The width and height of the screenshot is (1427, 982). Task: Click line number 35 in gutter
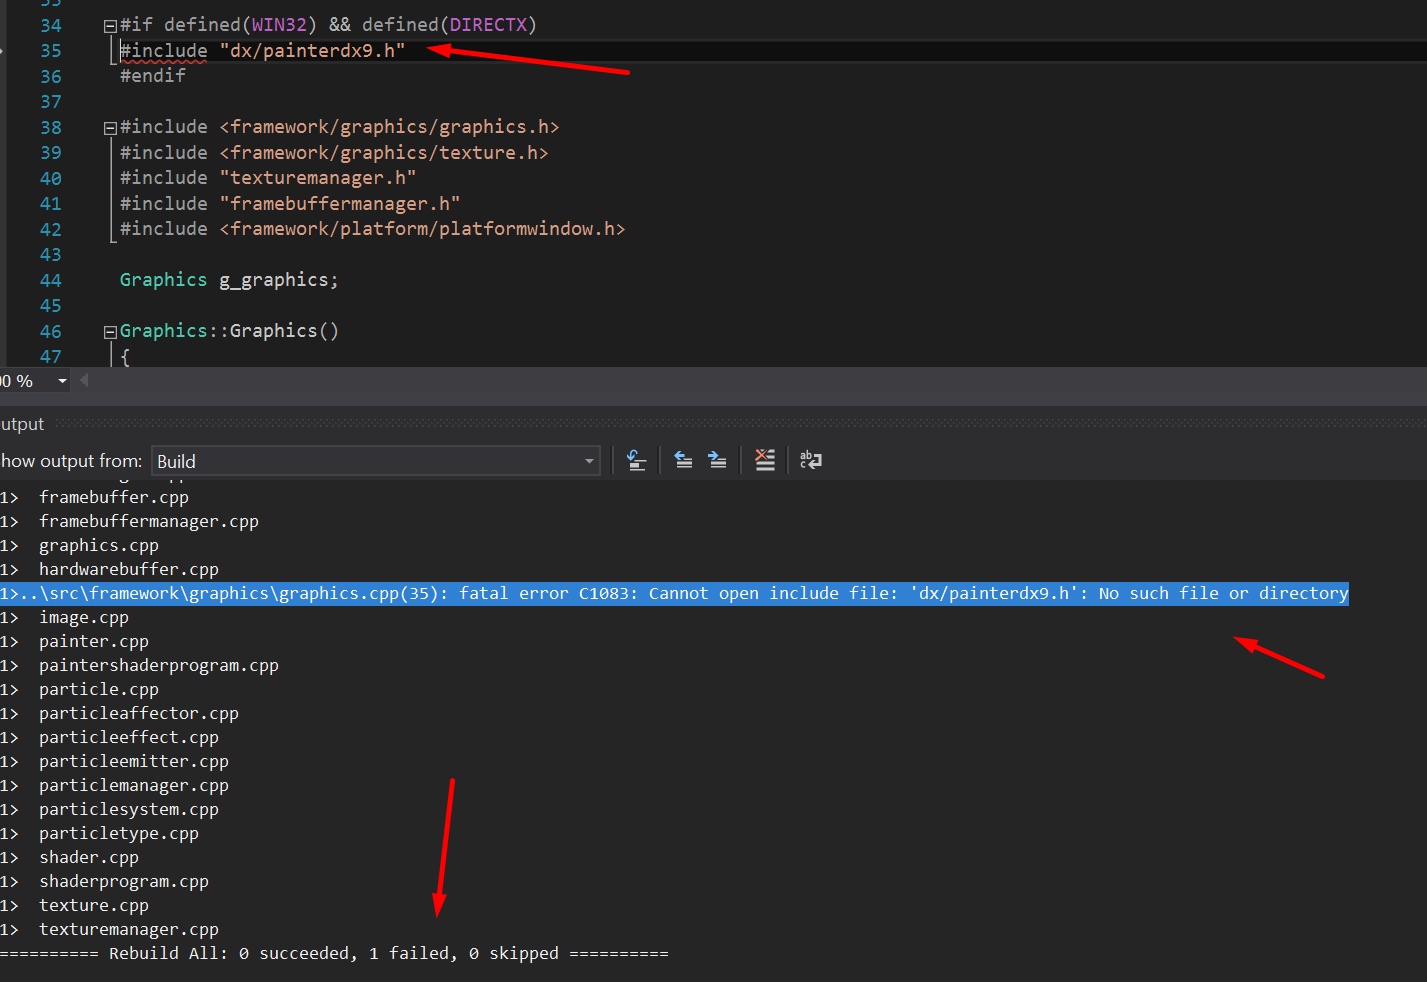pyautogui.click(x=51, y=51)
